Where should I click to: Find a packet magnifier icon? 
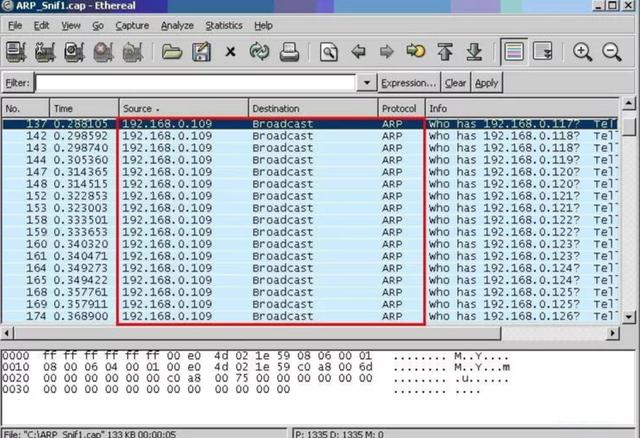click(329, 52)
